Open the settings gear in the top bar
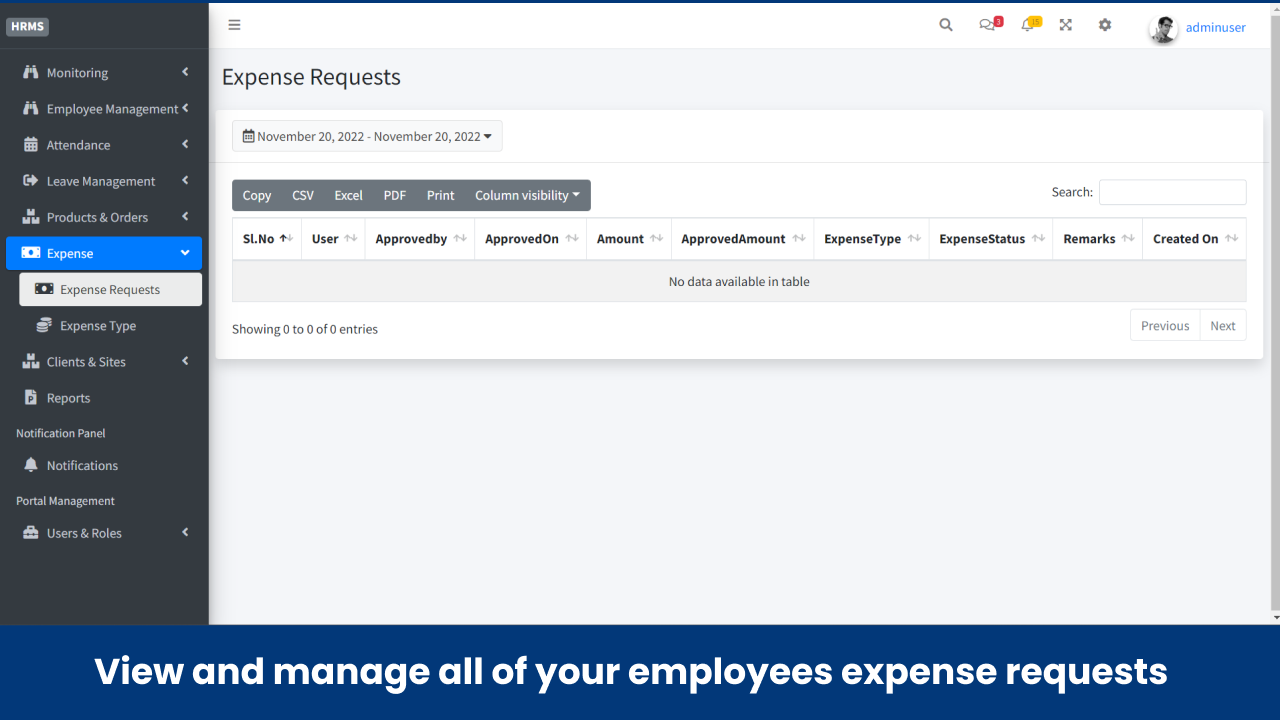The height and width of the screenshot is (720, 1280). tap(1104, 24)
